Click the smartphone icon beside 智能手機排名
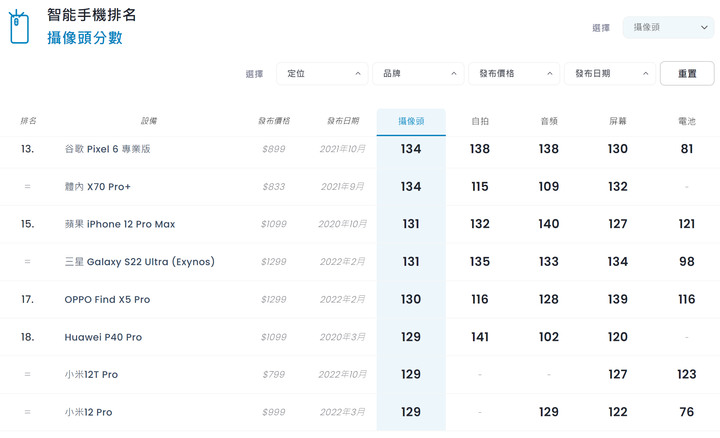Image resolution: width=720 pixels, height=438 pixels. point(19,27)
